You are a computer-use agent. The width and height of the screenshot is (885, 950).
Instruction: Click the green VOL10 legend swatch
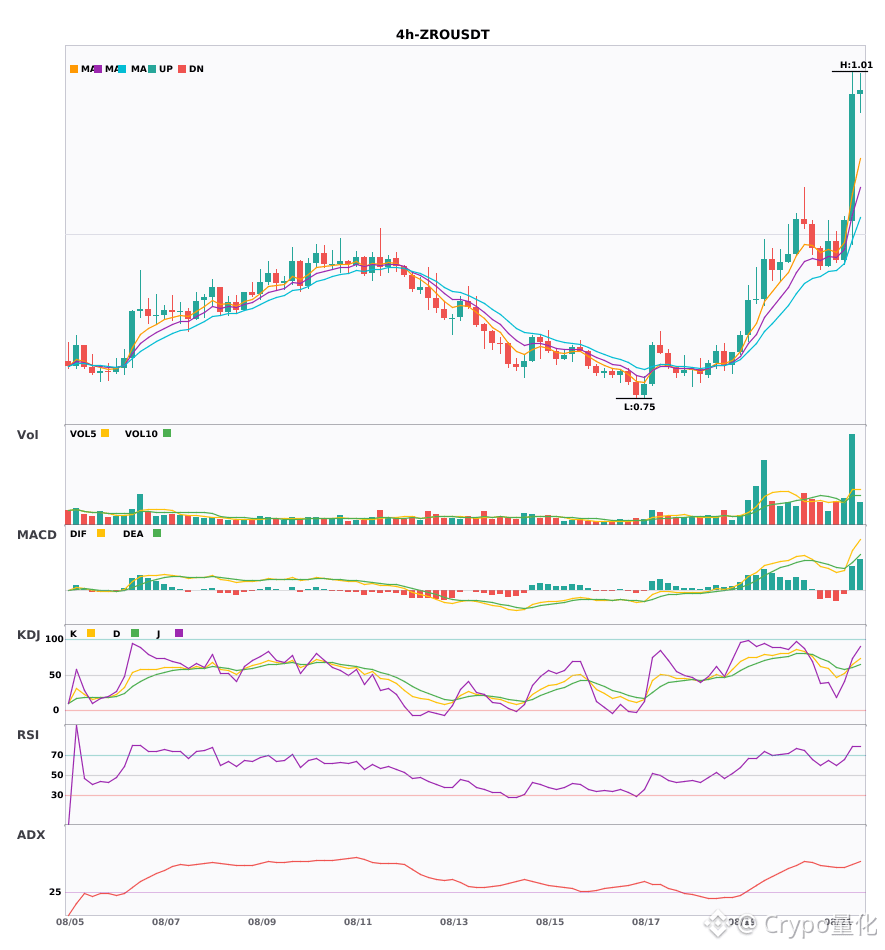(167, 433)
